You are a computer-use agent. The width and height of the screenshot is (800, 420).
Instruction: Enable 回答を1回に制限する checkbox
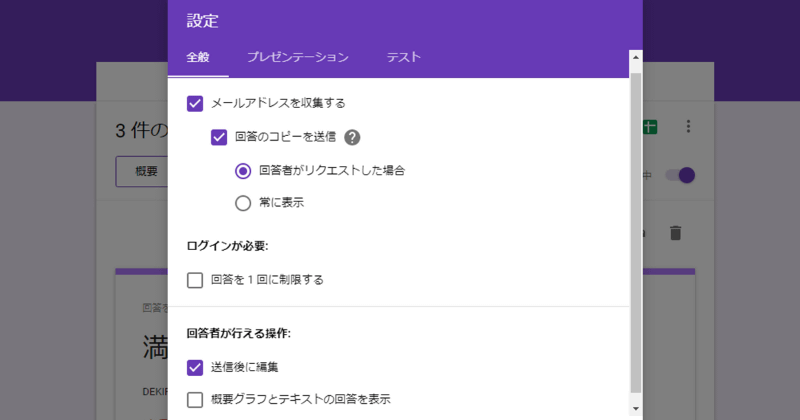tap(195, 280)
